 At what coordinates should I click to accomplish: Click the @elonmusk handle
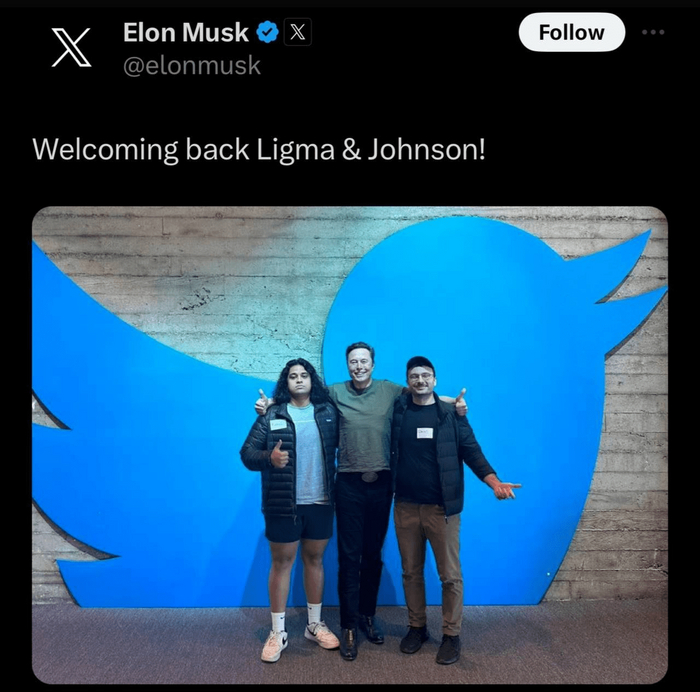pyautogui.click(x=192, y=66)
